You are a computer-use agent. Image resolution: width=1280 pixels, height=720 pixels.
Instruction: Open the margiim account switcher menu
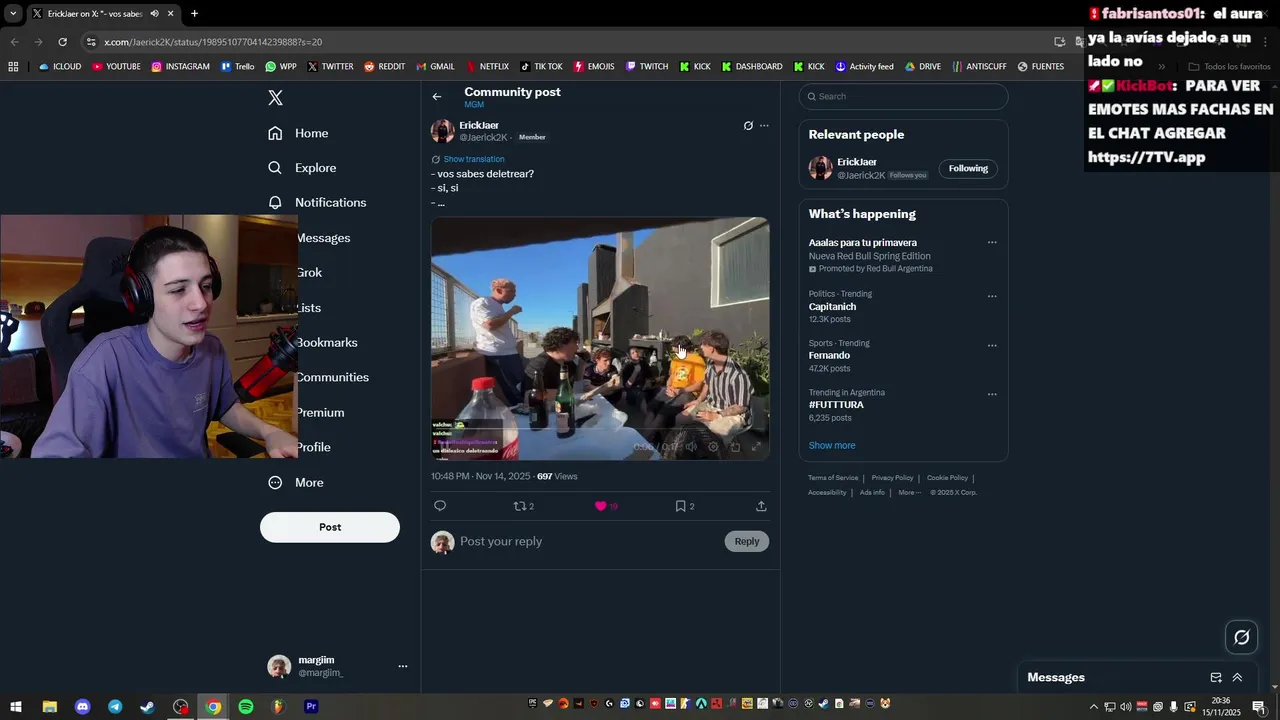tap(403, 666)
